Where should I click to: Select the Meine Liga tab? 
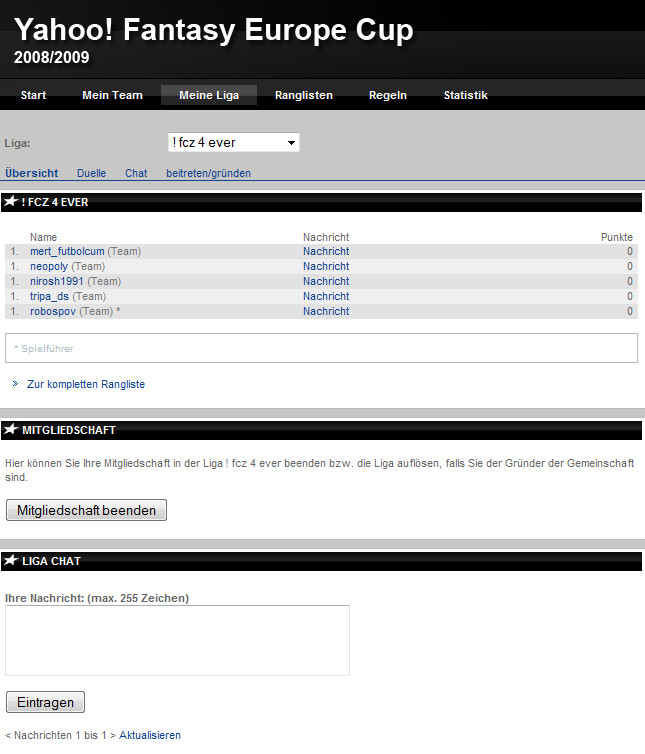coord(209,95)
